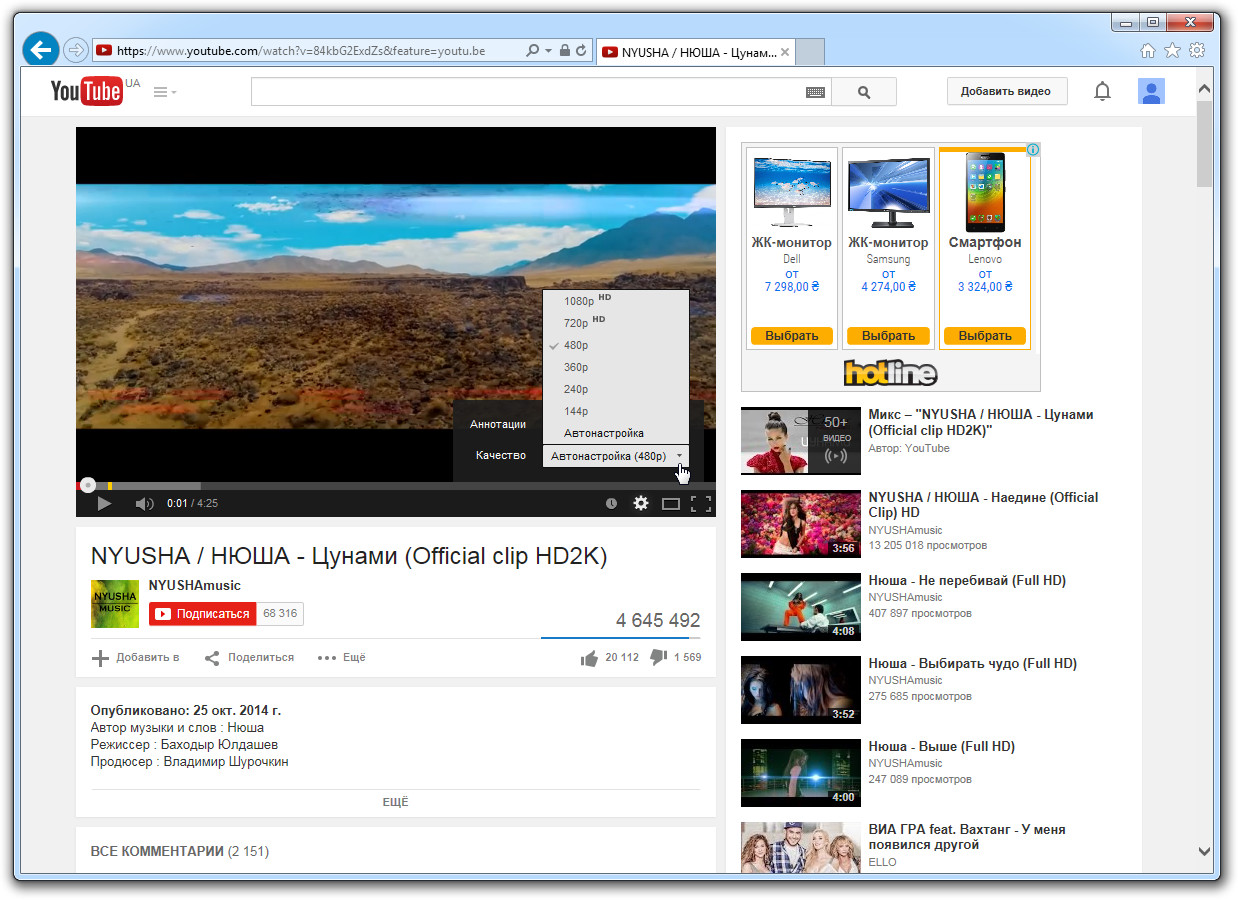Screen dimensions: 1238x900
Task: Click the ad info icon
Action: tap(1033, 150)
